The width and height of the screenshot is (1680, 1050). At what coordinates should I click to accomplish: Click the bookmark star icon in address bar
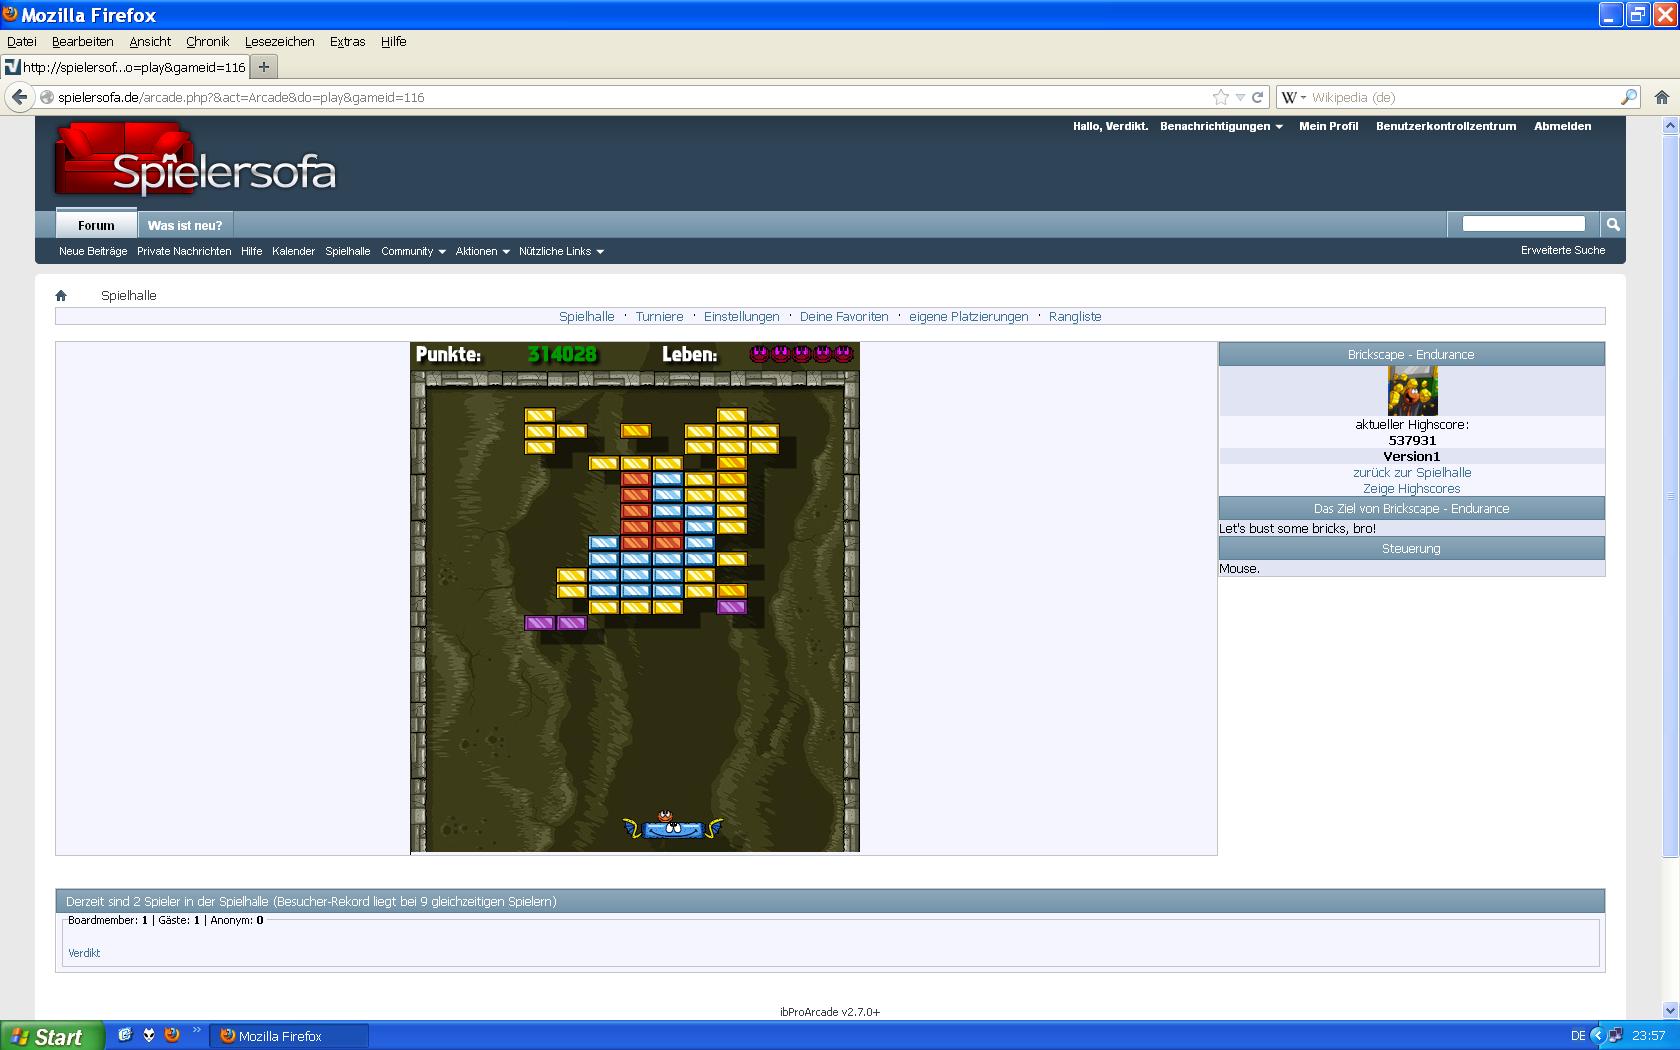tap(1220, 97)
